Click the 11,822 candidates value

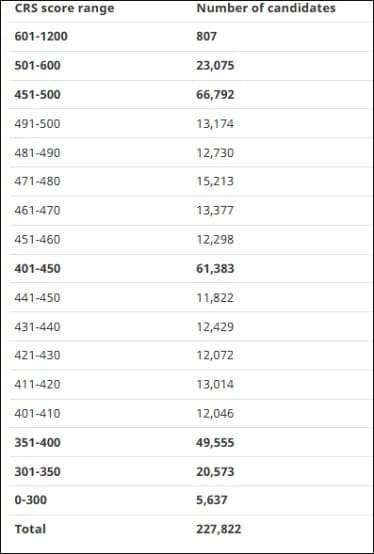[x=215, y=298]
